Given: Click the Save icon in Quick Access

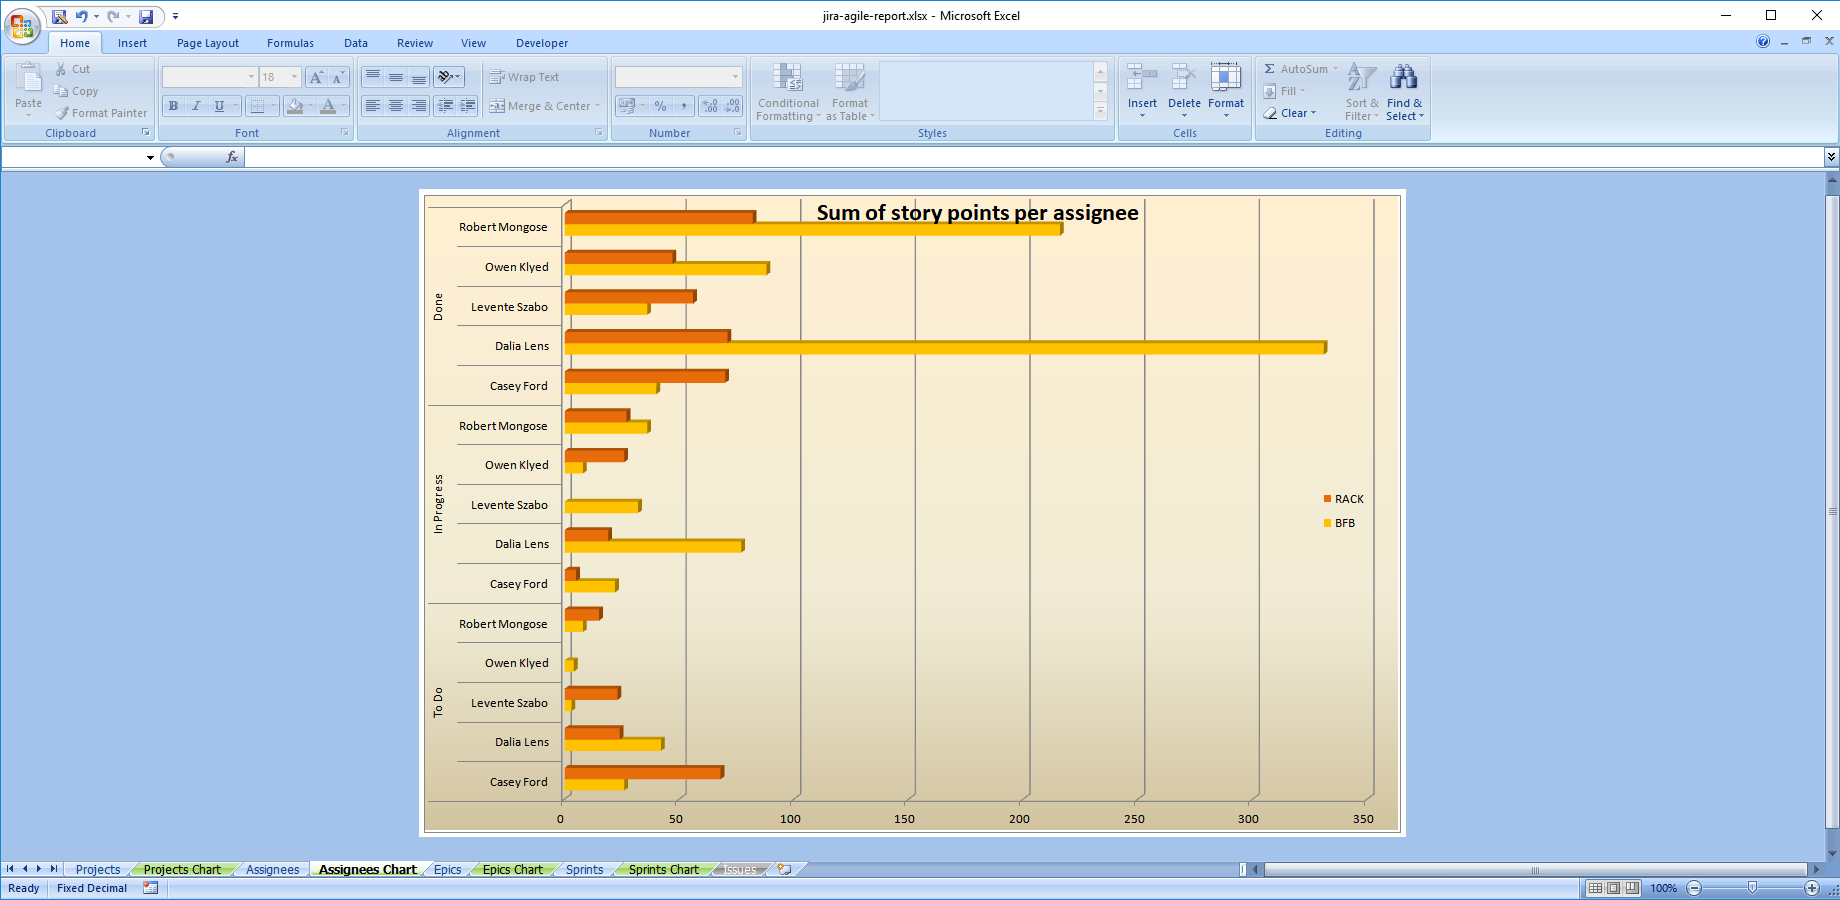Looking at the screenshot, I should (146, 16).
